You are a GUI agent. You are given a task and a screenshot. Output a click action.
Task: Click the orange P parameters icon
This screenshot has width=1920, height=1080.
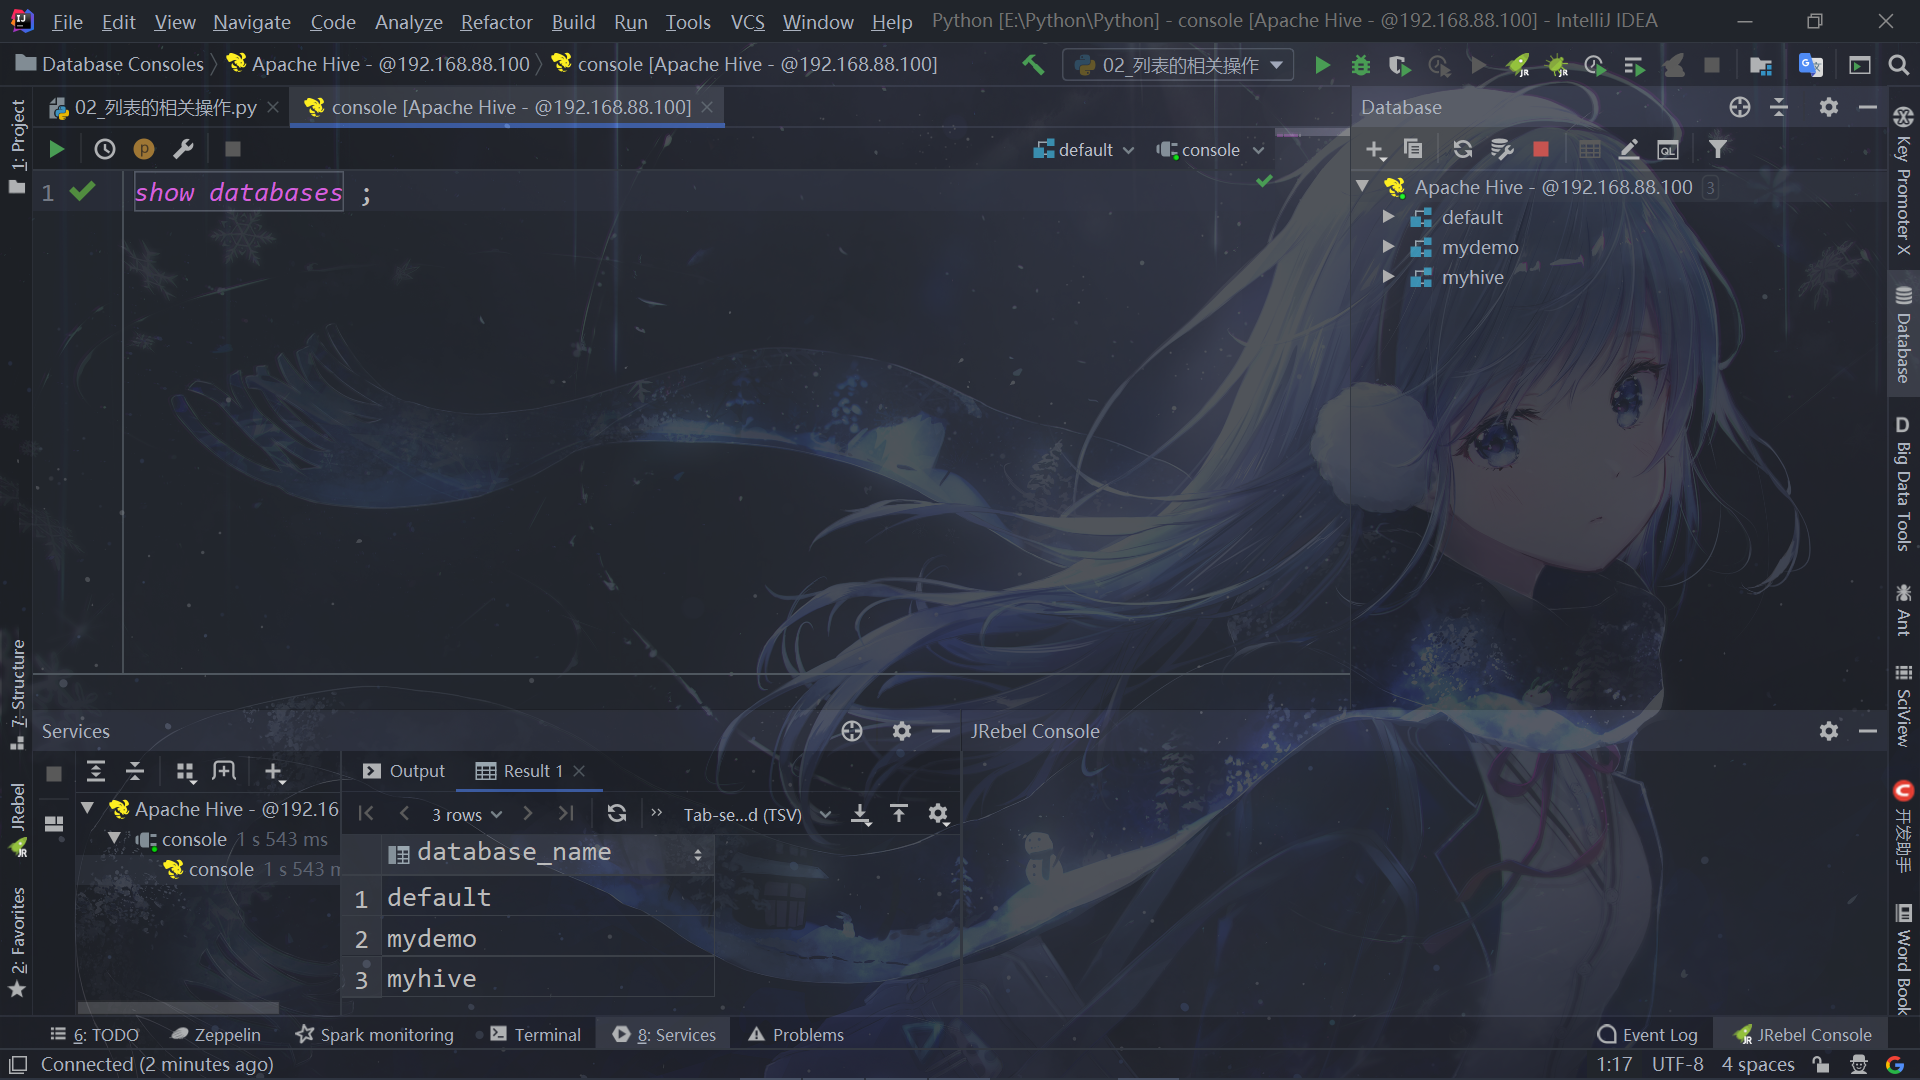coord(144,149)
